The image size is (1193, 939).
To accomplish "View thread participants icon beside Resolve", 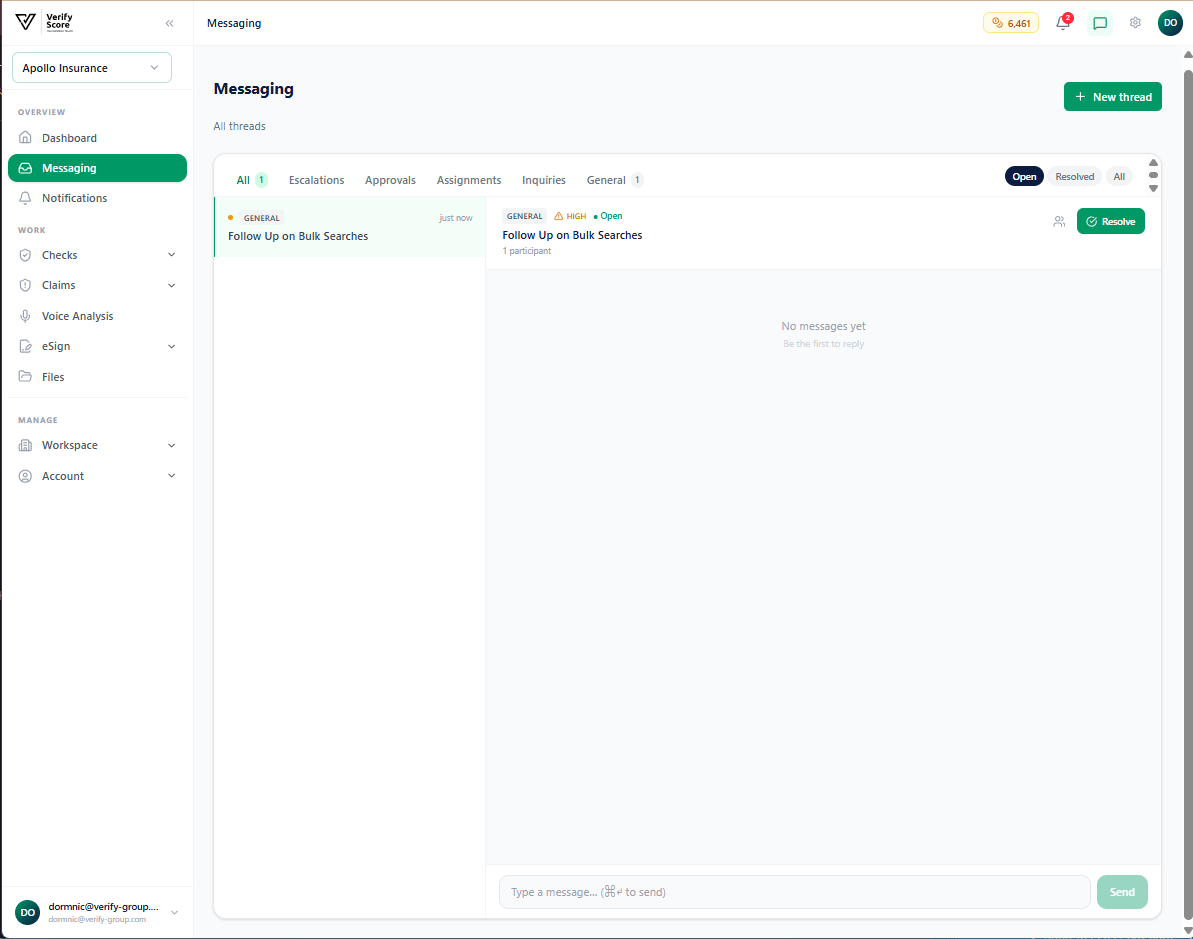I will pyautogui.click(x=1058, y=221).
